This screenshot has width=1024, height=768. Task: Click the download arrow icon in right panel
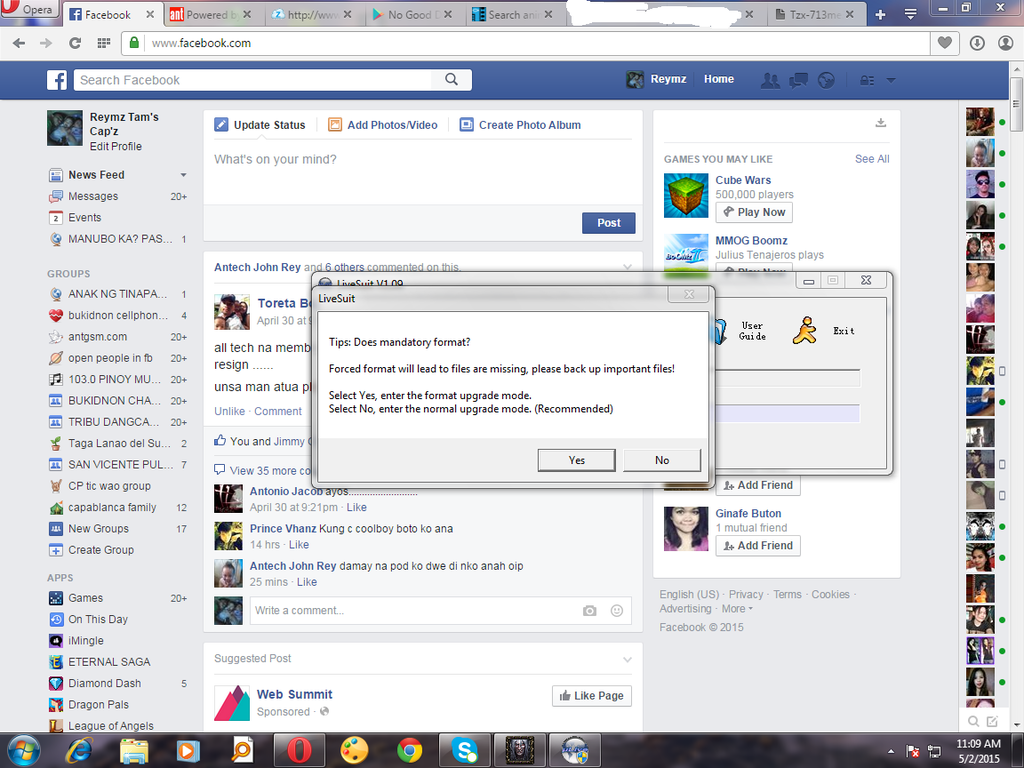[x=880, y=123]
